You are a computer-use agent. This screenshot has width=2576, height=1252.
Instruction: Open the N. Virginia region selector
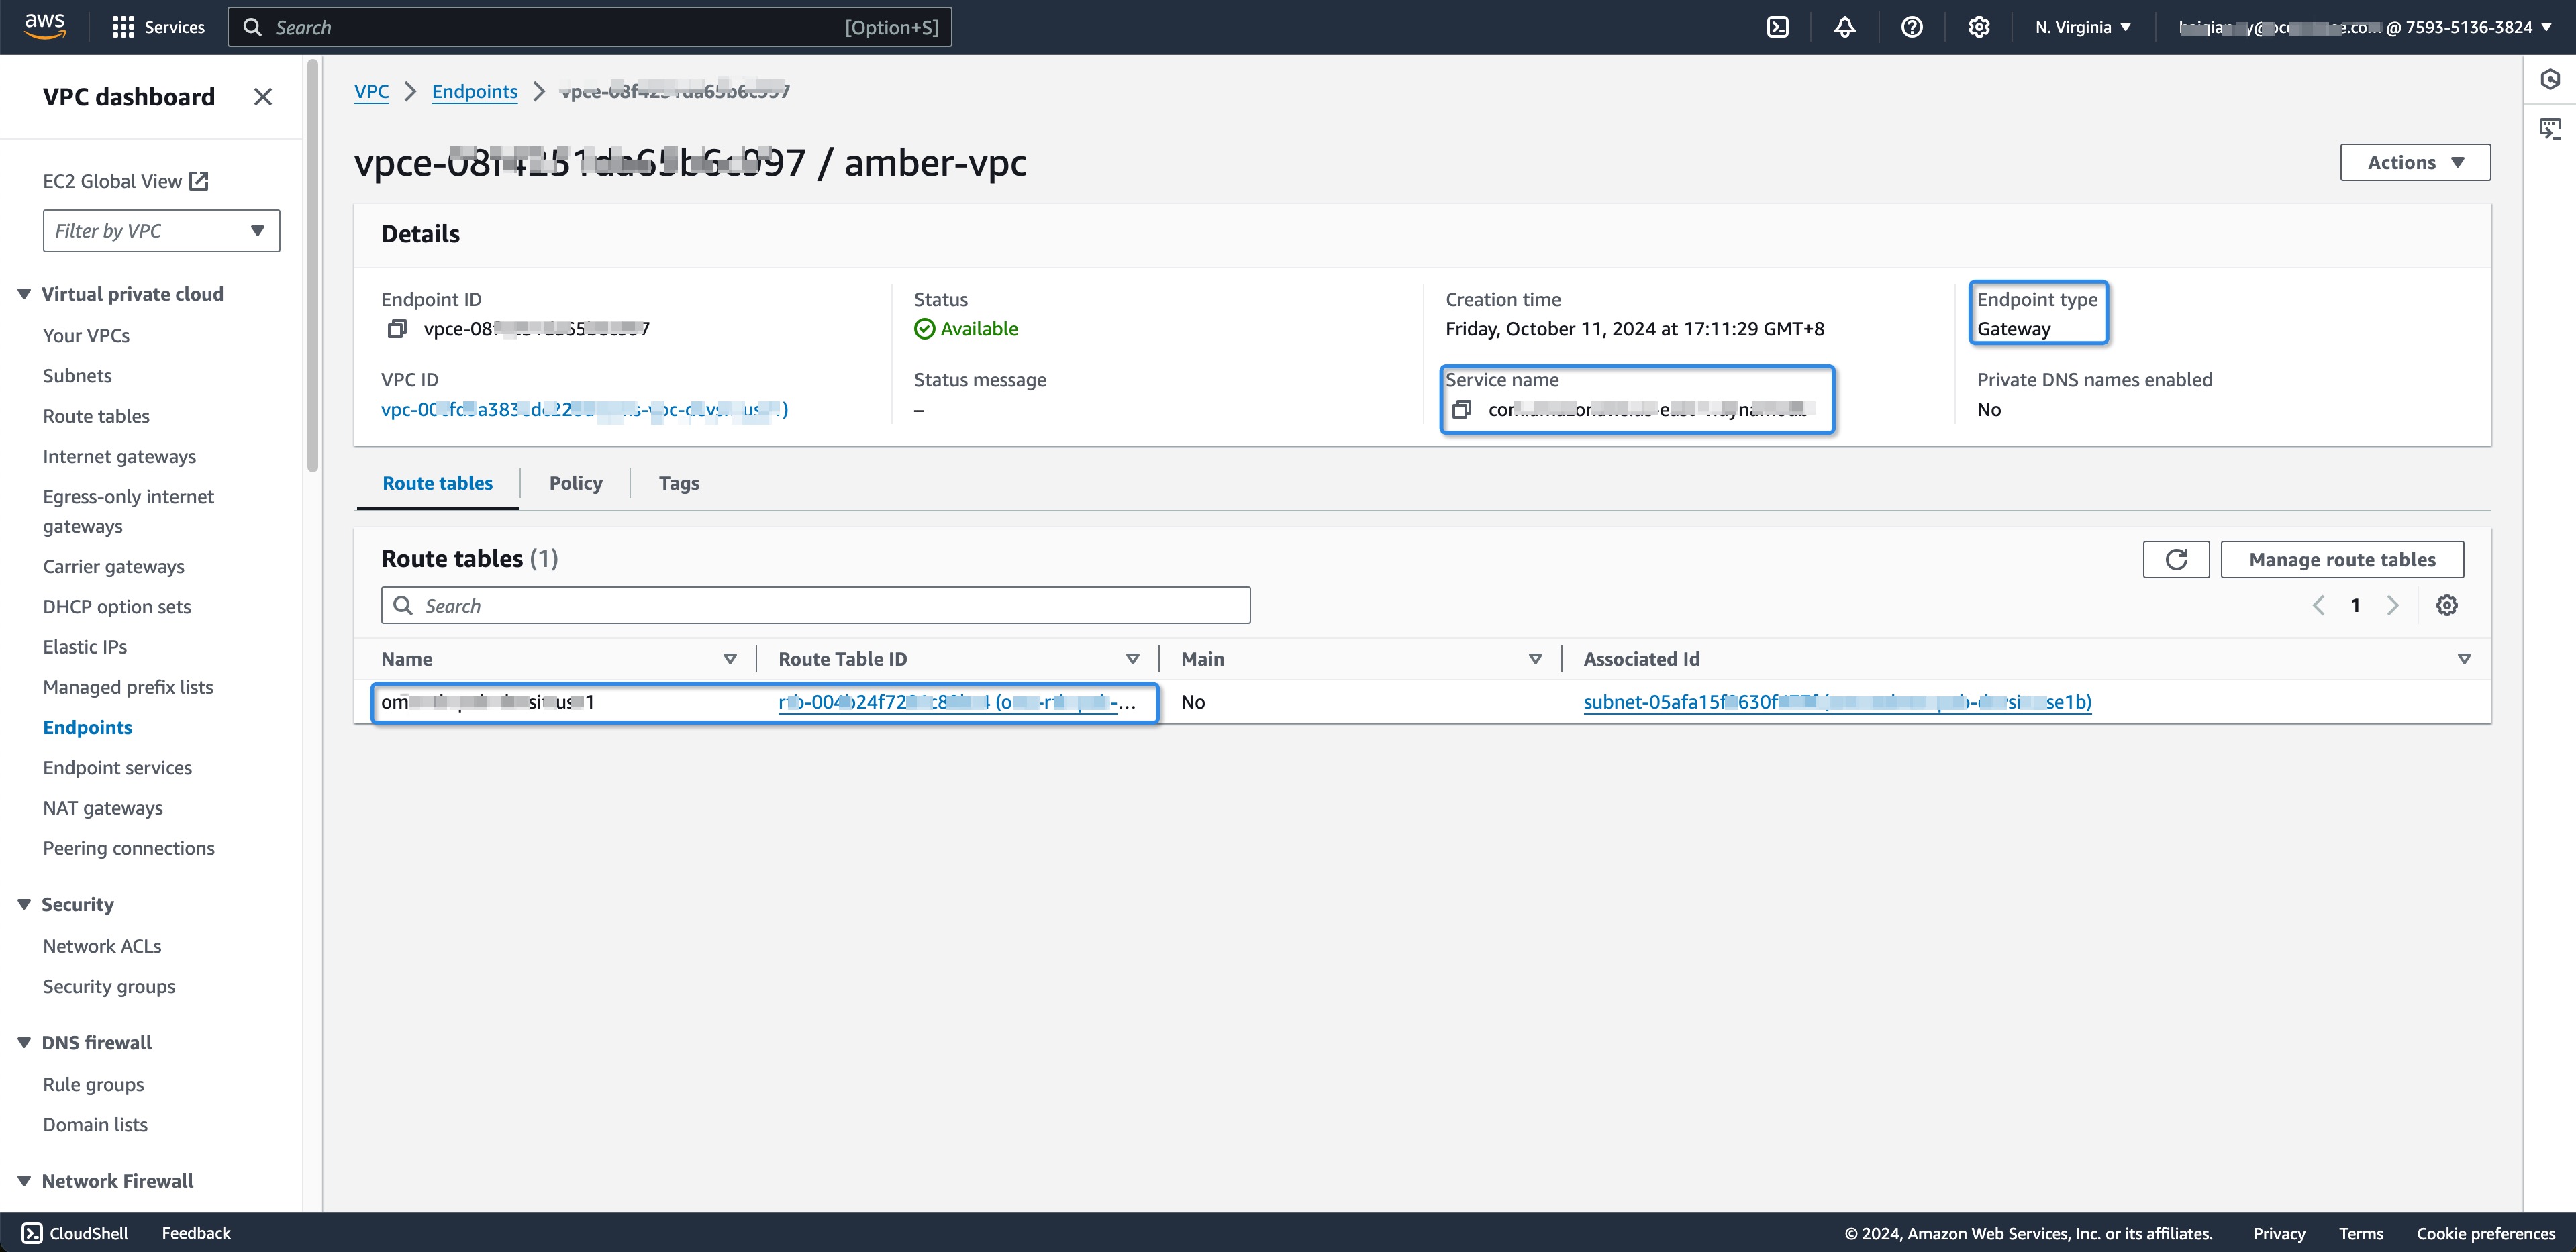click(2083, 27)
